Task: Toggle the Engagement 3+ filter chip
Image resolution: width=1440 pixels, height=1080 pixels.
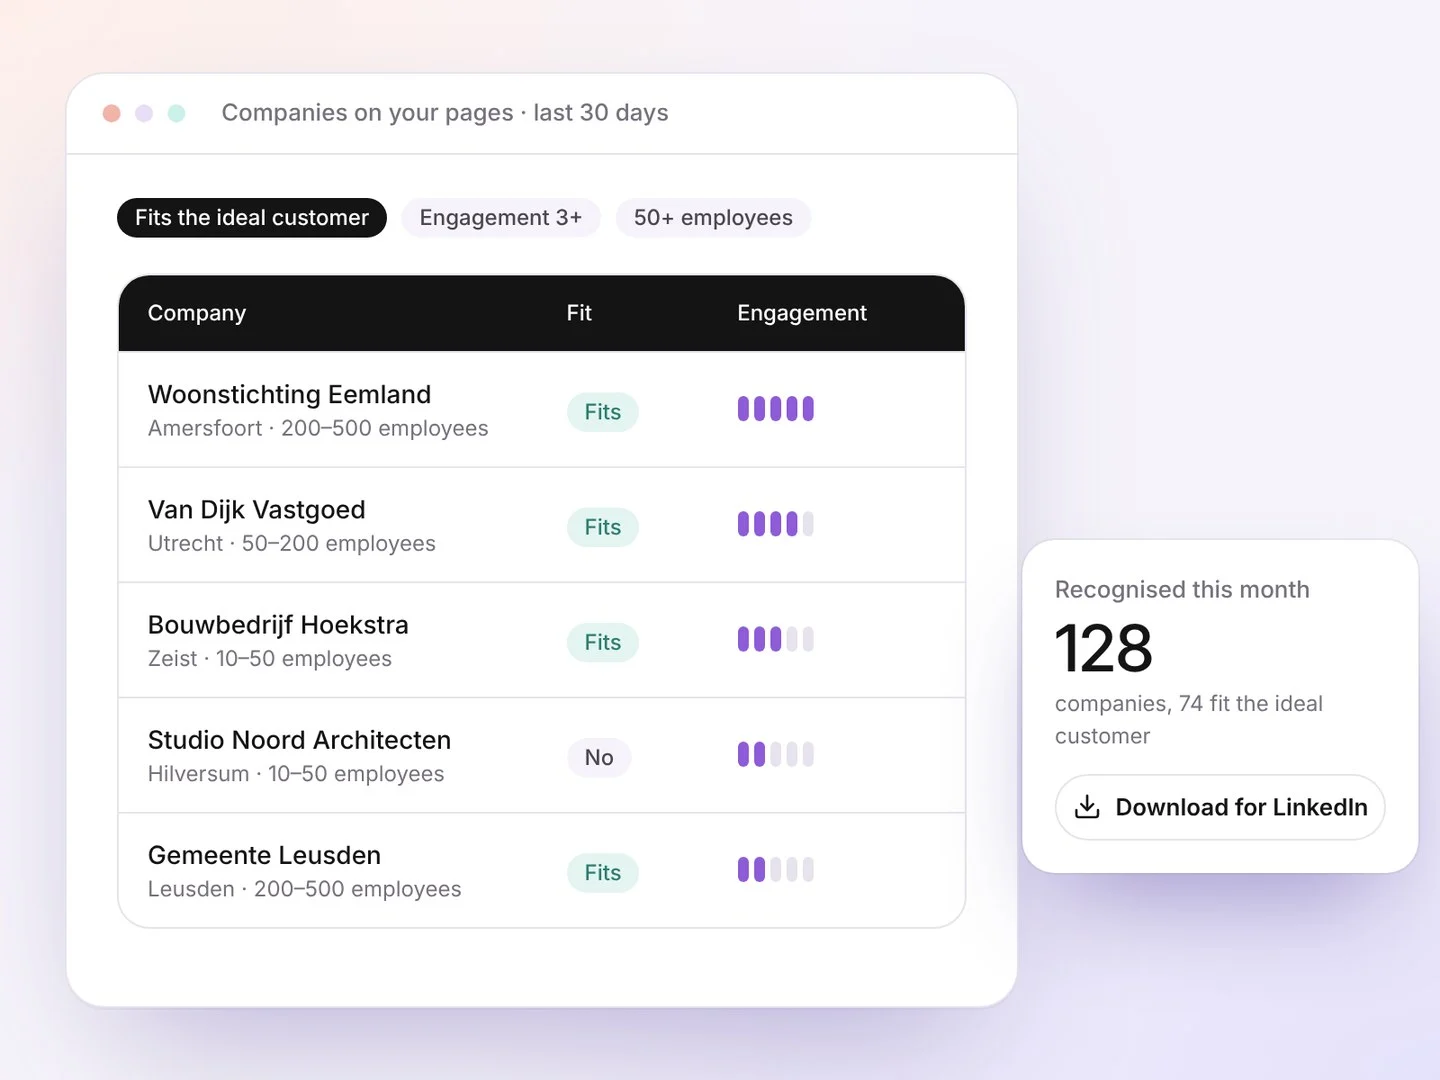Action: pos(500,218)
